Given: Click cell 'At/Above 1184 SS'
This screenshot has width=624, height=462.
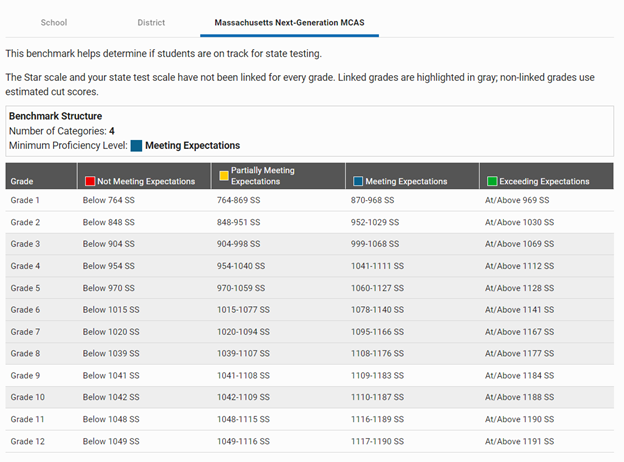Looking at the screenshot, I should click(519, 376).
